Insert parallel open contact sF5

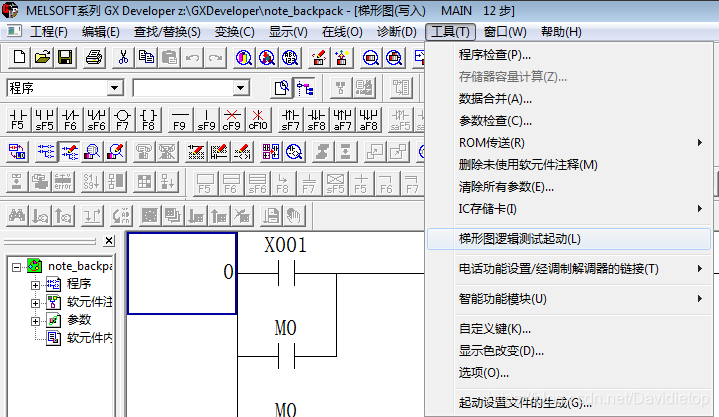44,120
